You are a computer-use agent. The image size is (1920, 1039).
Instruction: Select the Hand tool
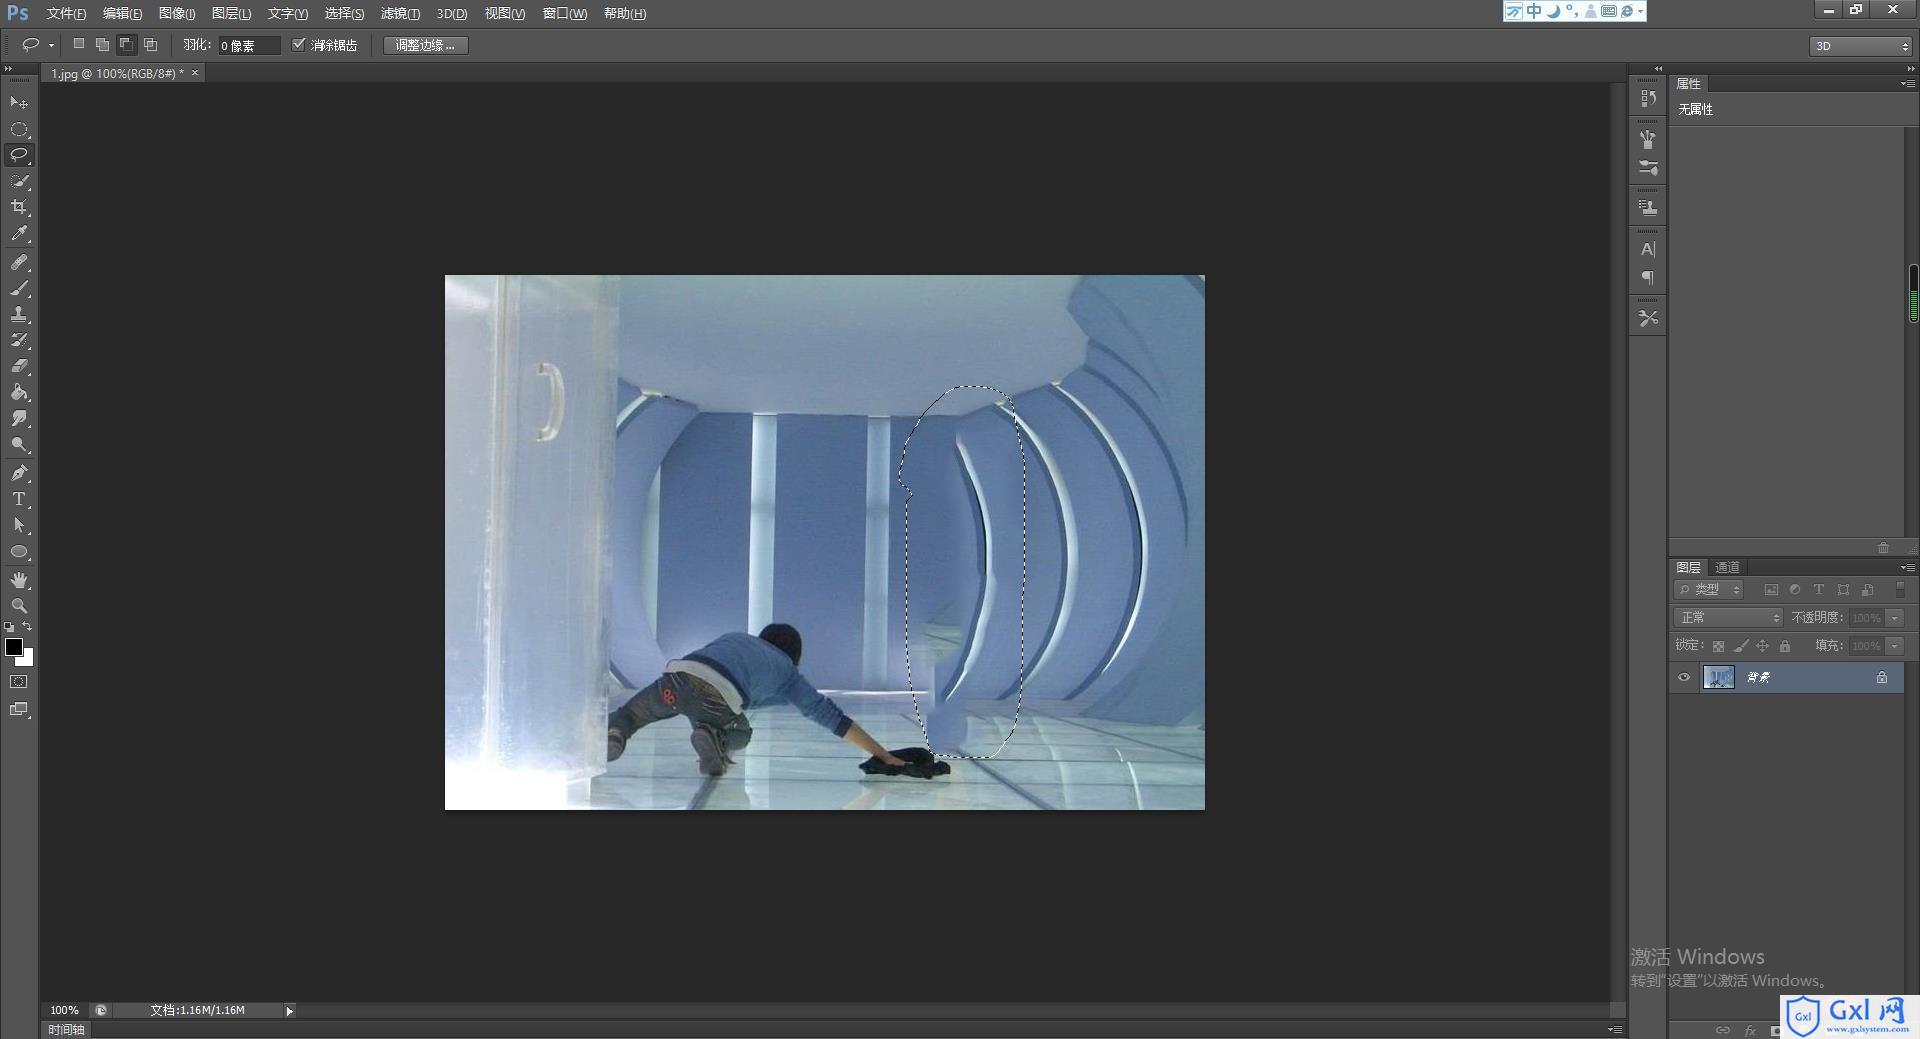point(19,580)
